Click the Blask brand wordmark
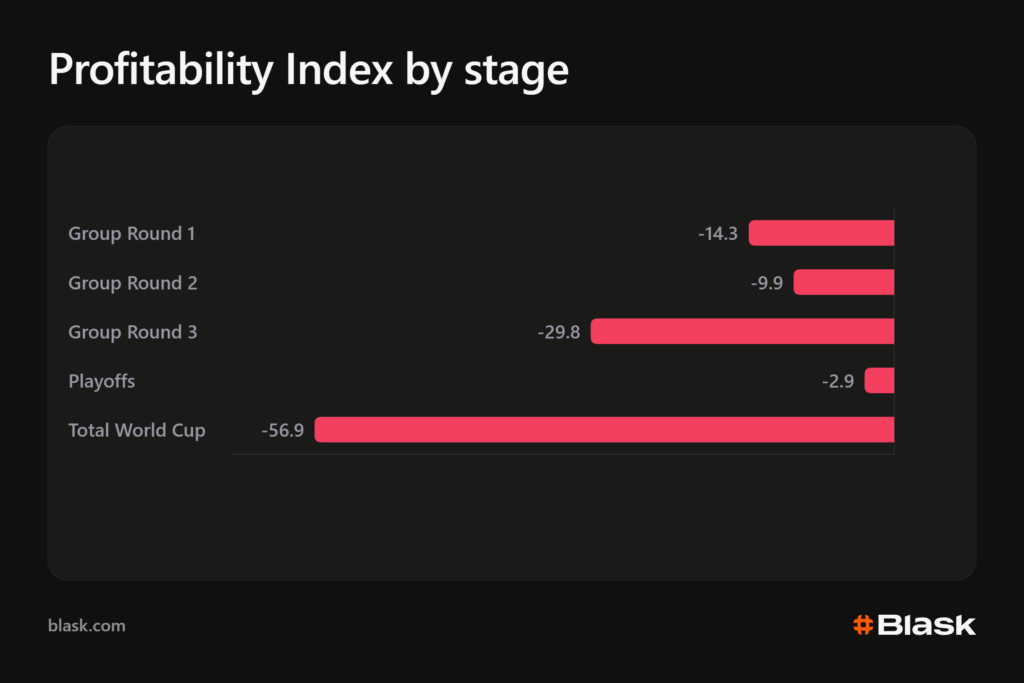 pos(926,625)
